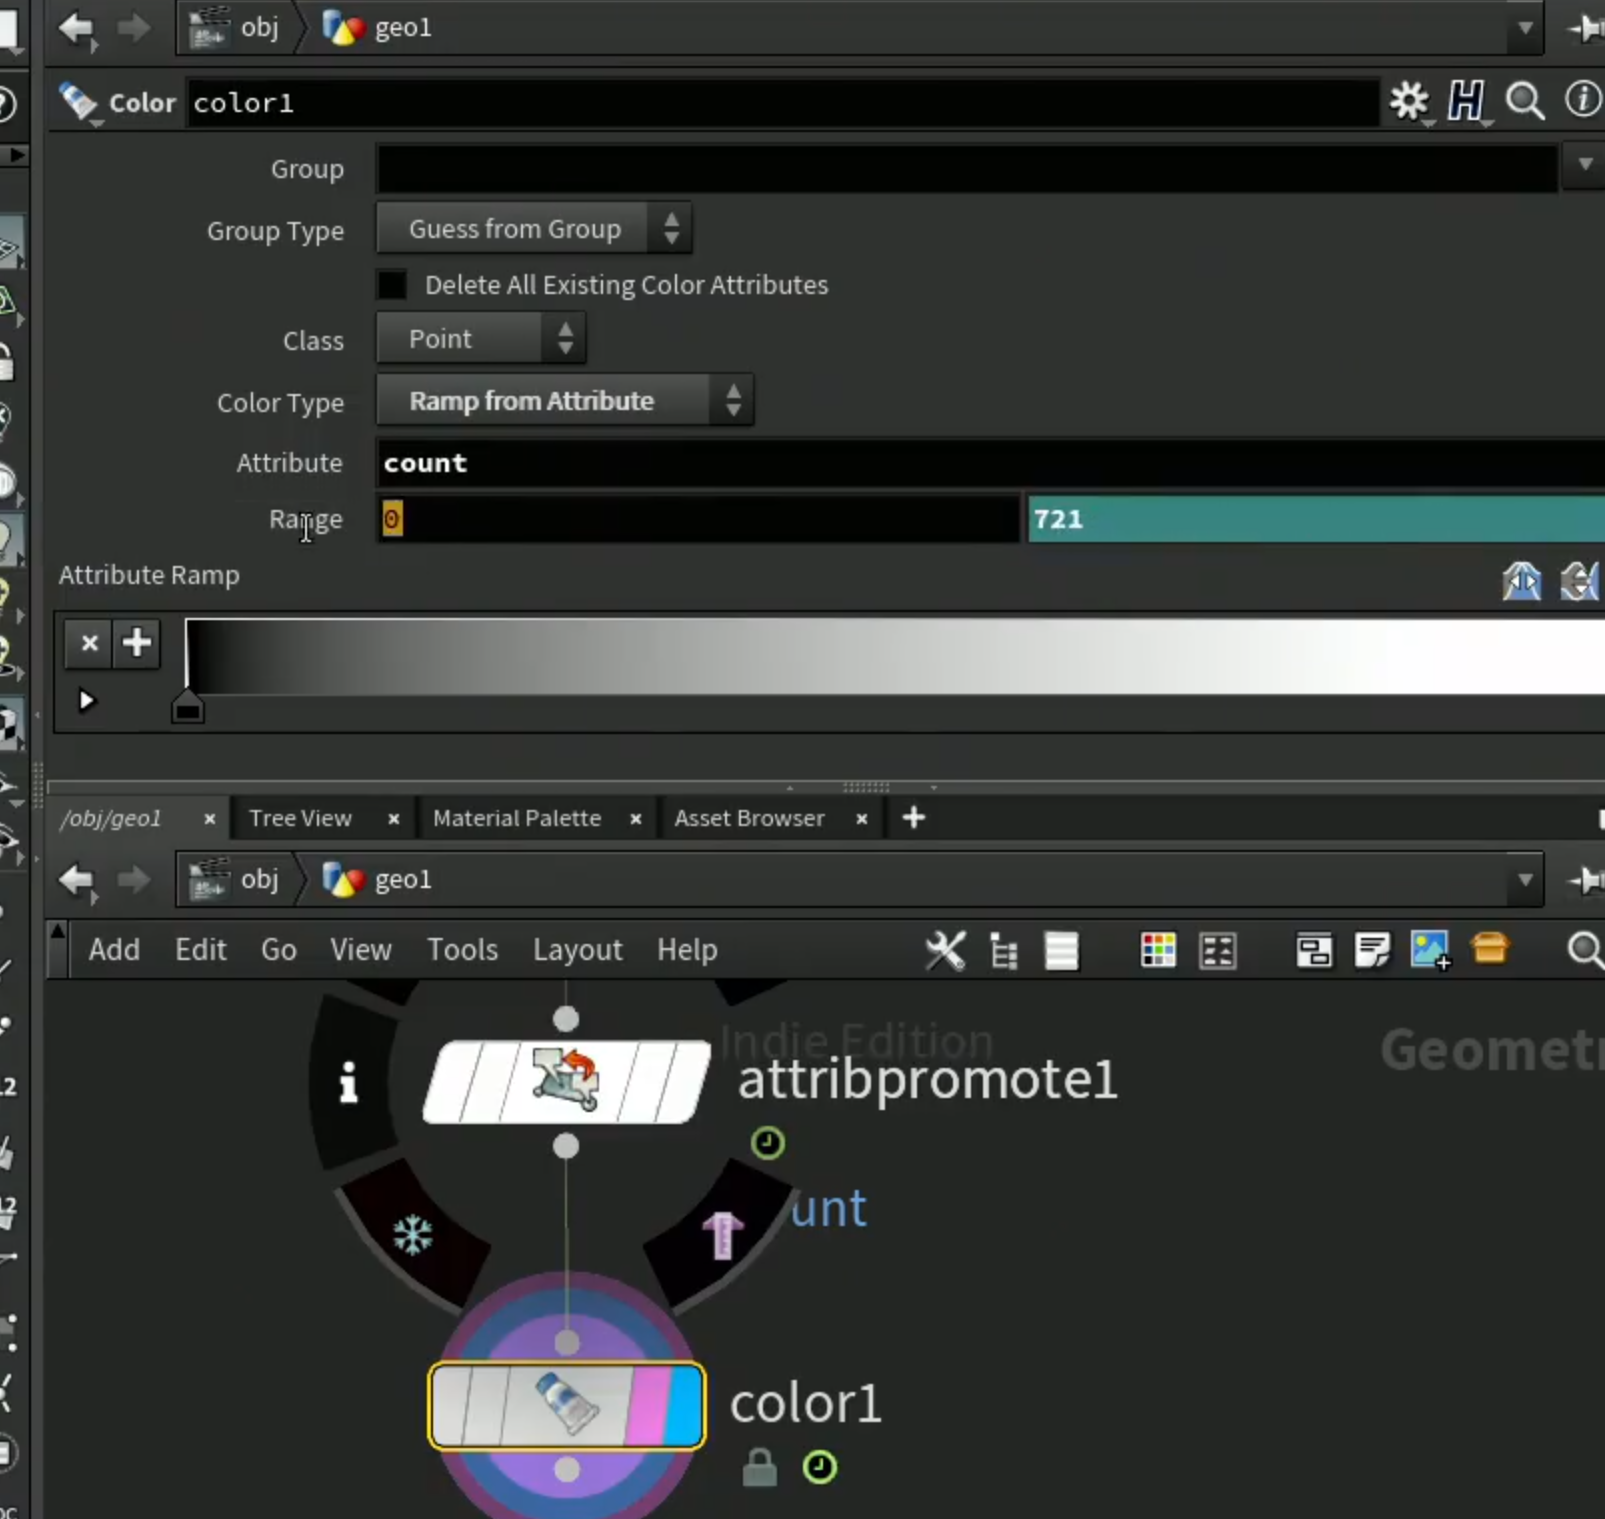Click the grayscale attribute ramp bar
The height and width of the screenshot is (1519, 1605).
point(894,656)
